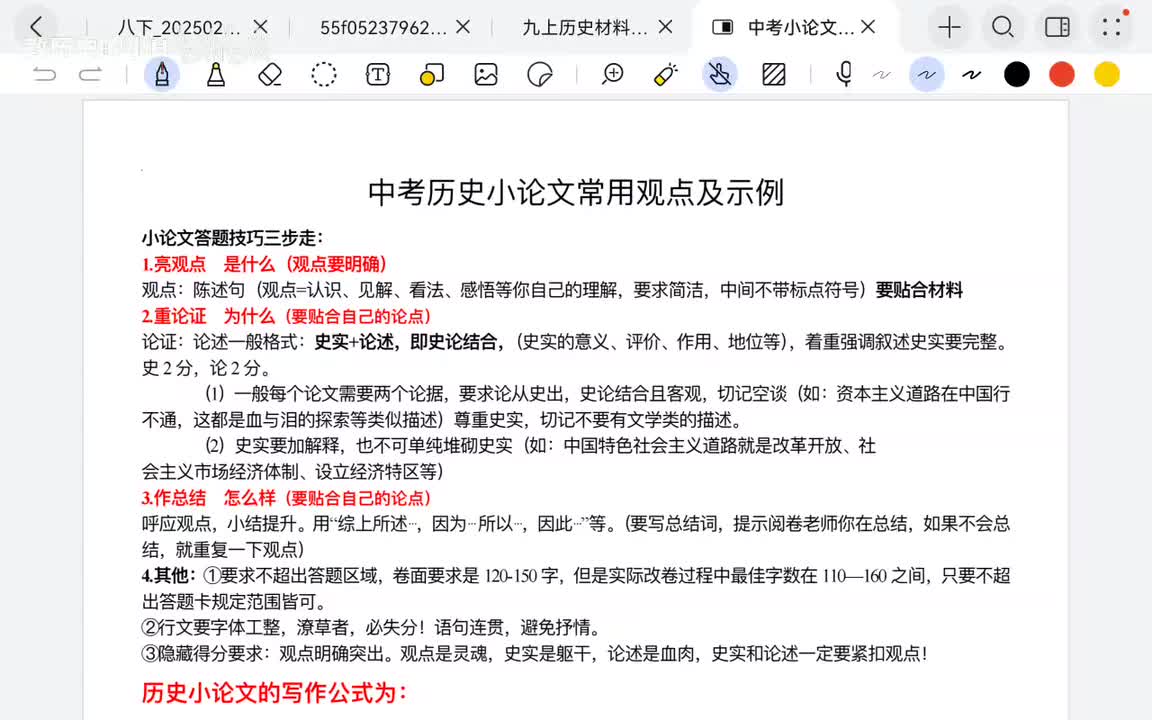The height and width of the screenshot is (720, 1152).
Task: Click red heading 历史小论文的写作公式为
Action: click(274, 693)
